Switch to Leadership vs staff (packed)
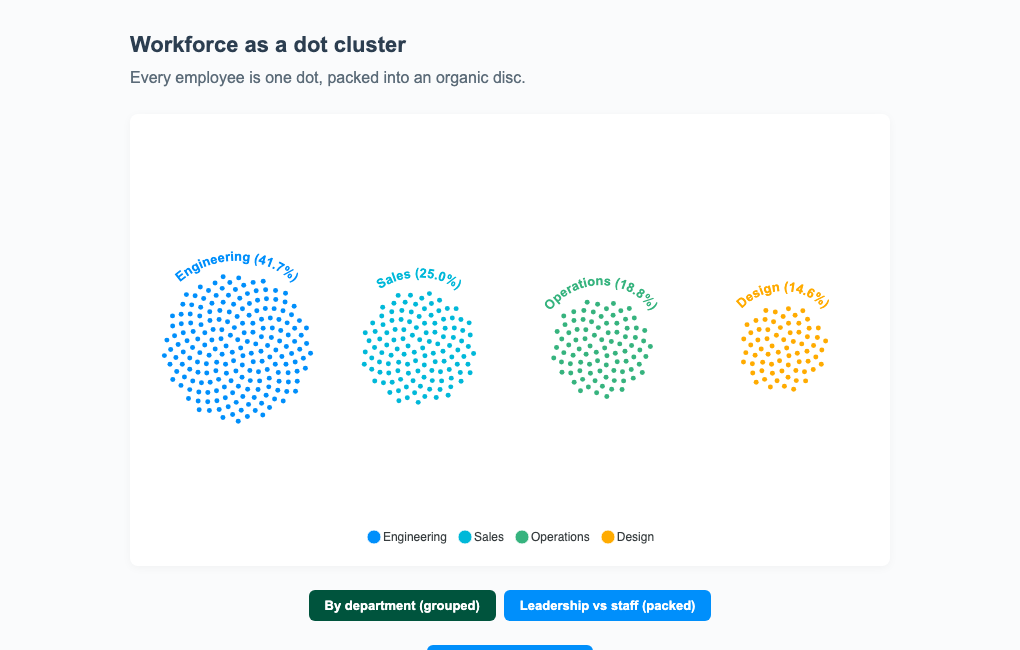The image size is (1020, 650). click(607, 606)
